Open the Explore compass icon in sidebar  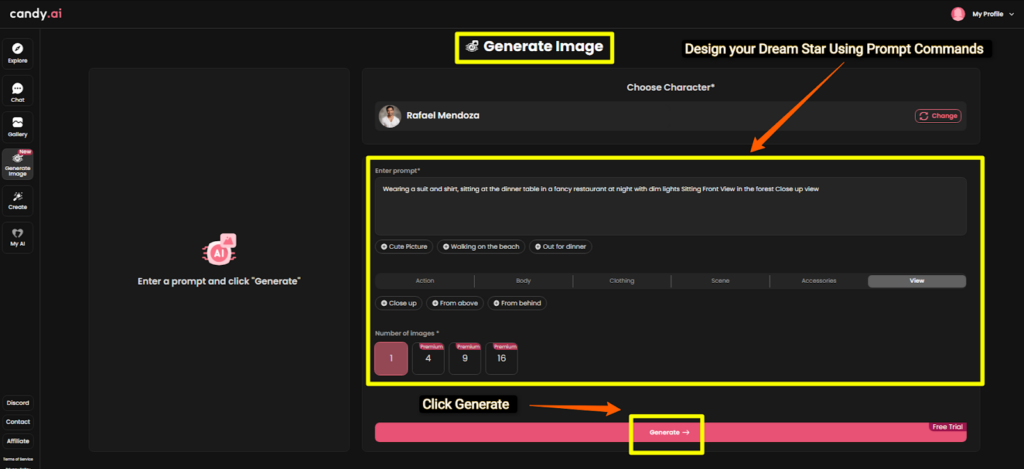pos(18,48)
